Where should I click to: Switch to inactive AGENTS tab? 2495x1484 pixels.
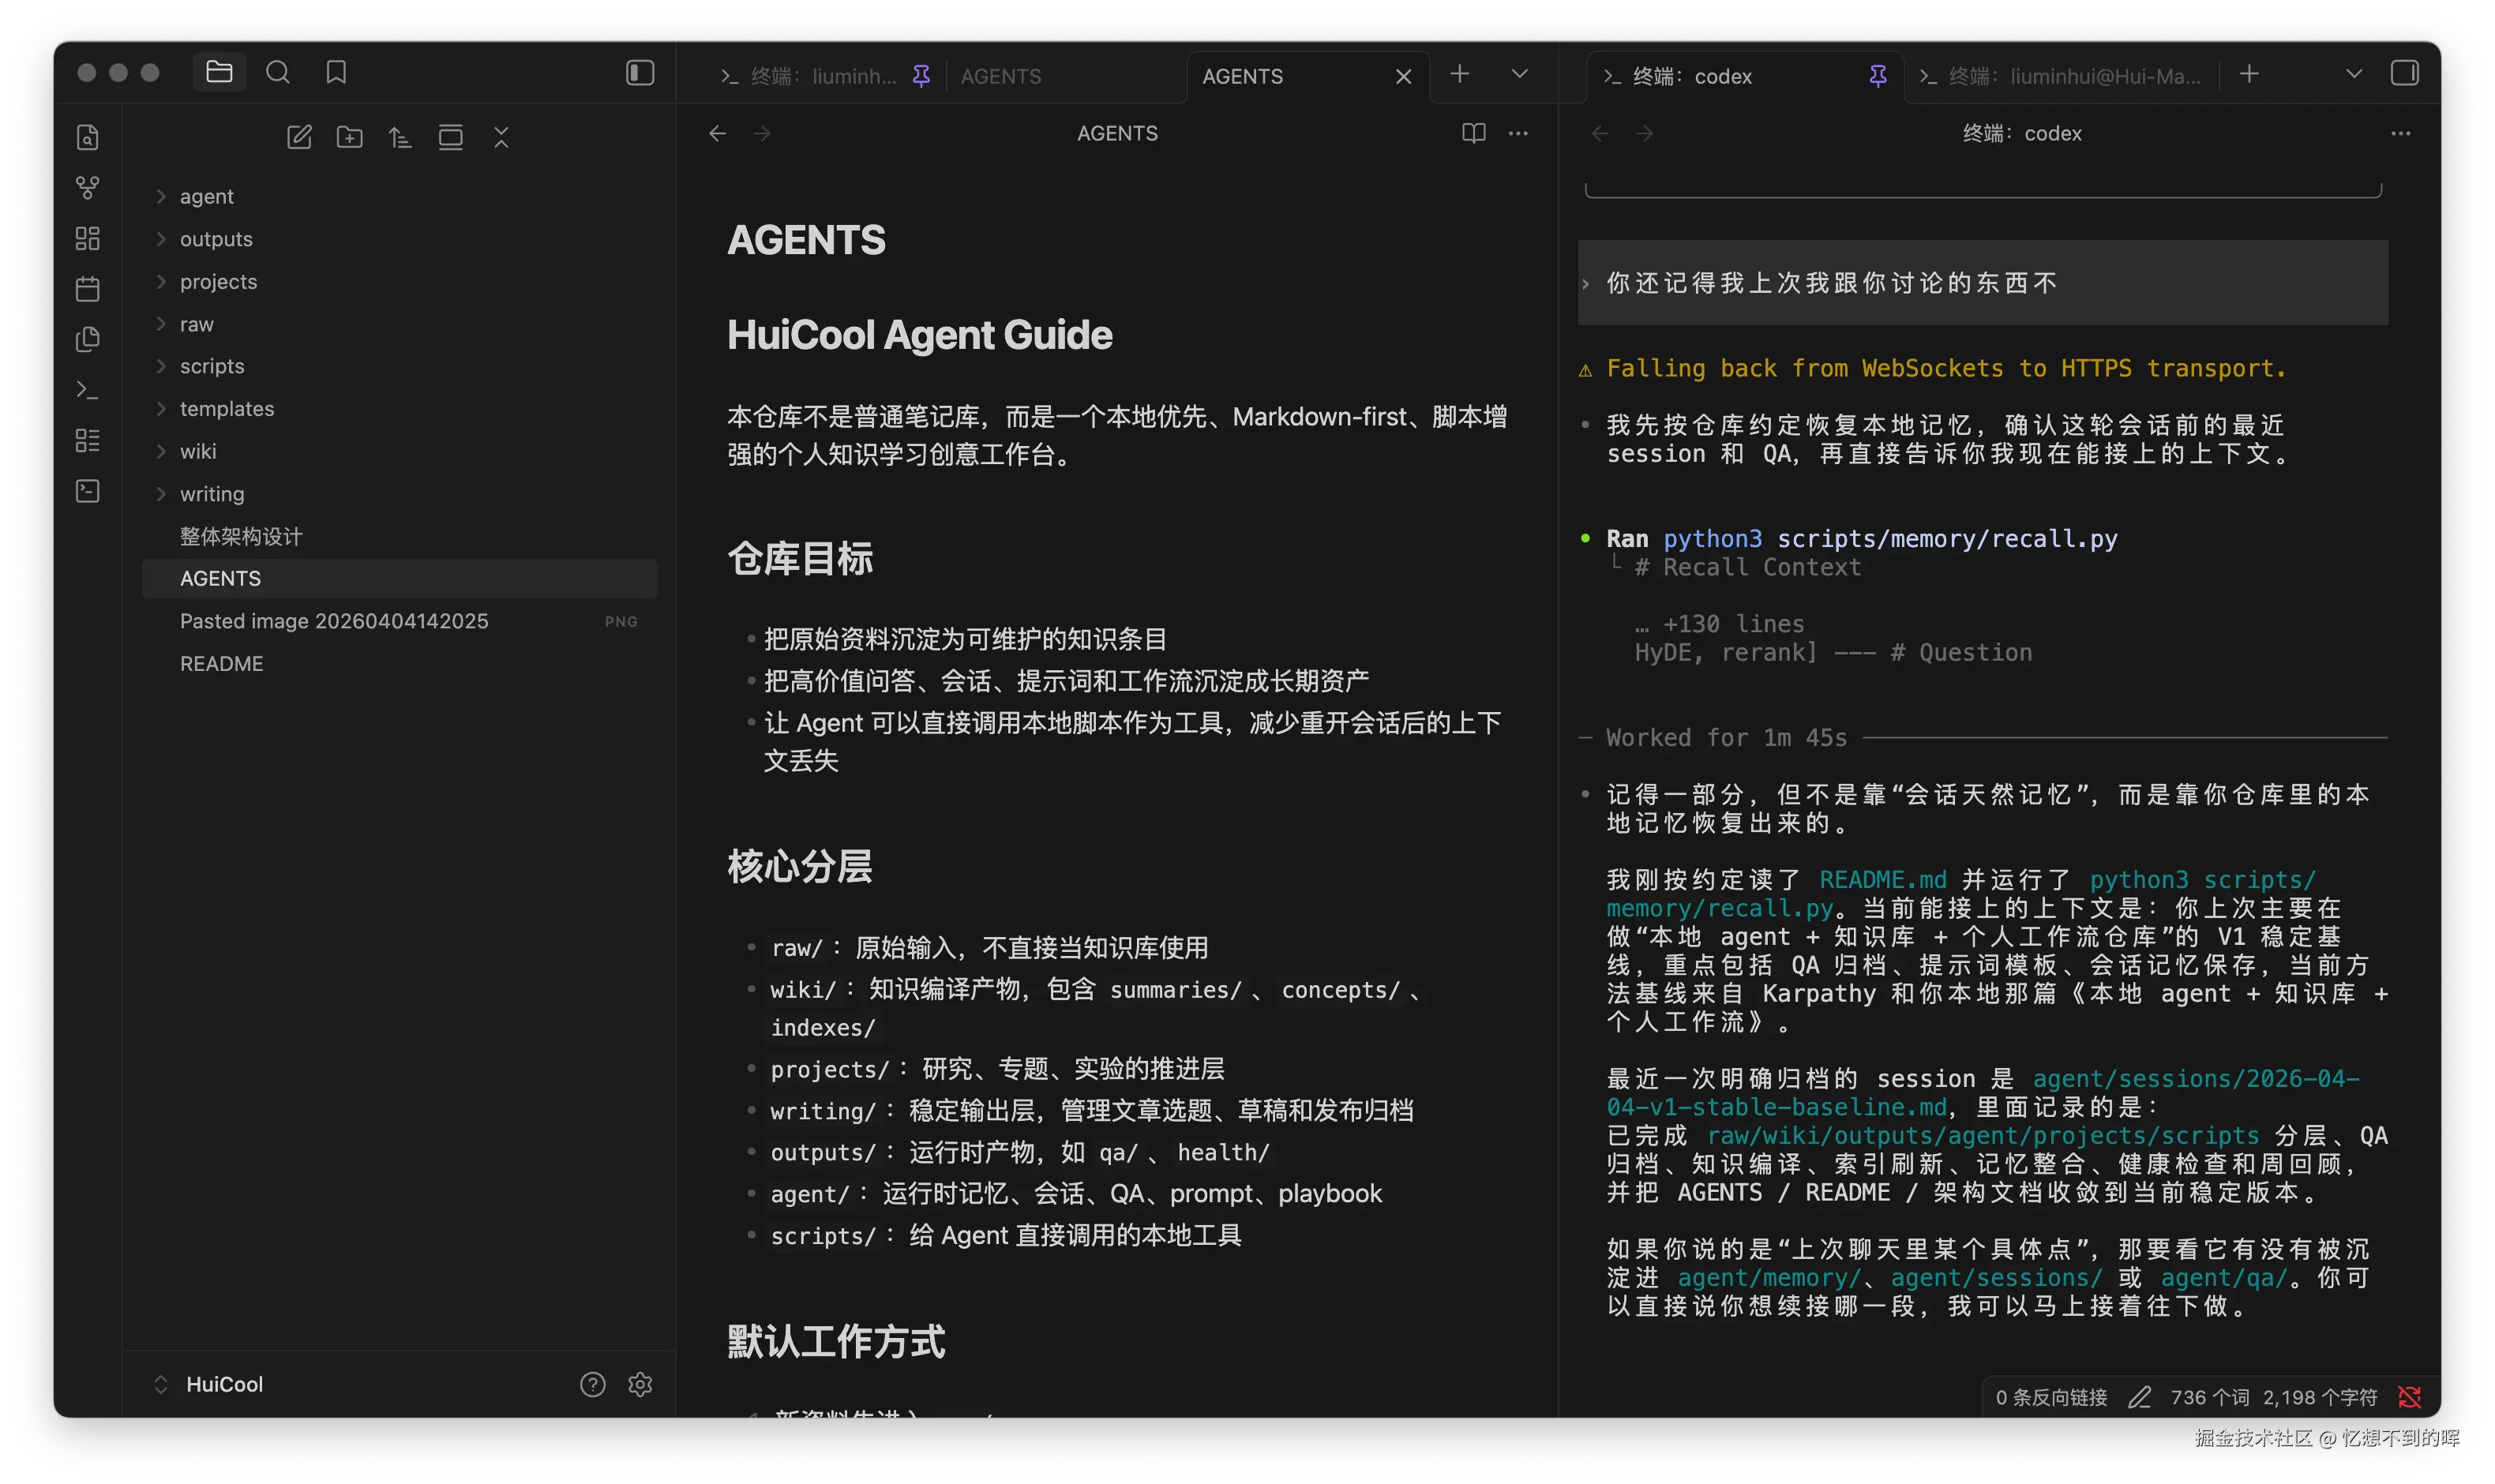[x=1001, y=76]
